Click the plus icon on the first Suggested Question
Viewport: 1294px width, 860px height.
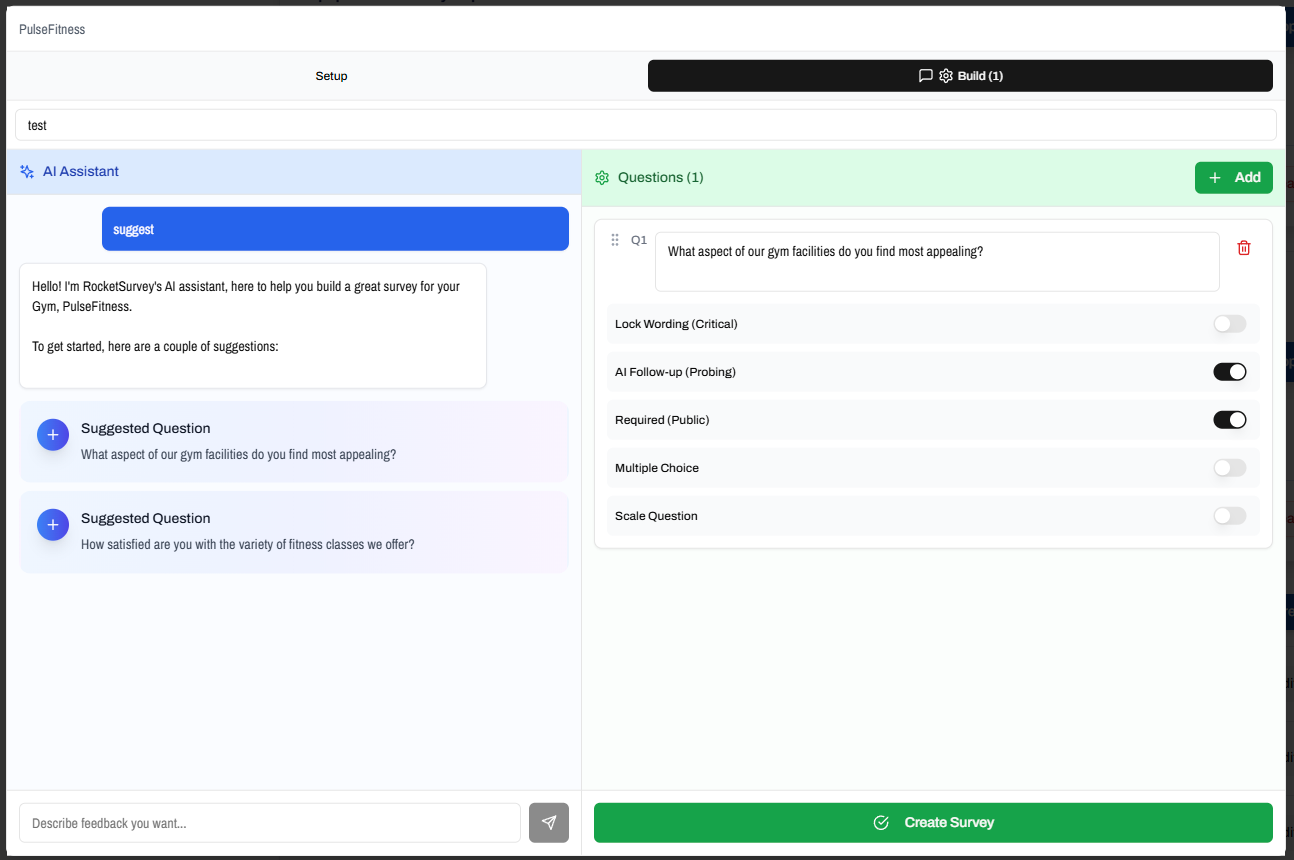[52, 434]
